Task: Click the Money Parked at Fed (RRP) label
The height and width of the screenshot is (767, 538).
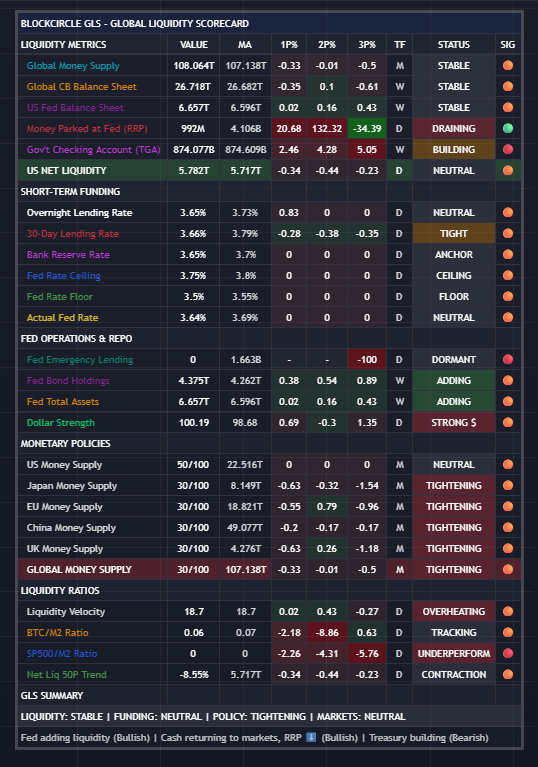Action: coord(87,129)
